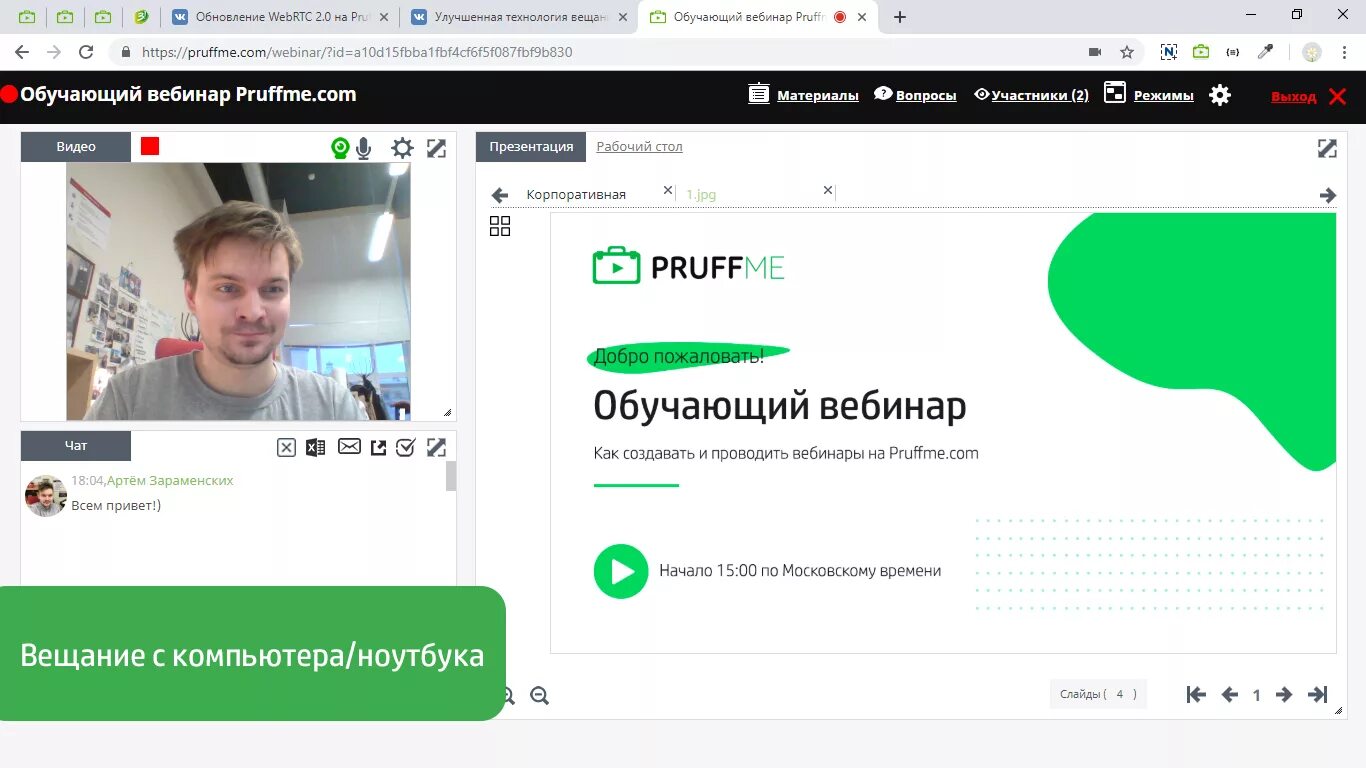Close the Корпоративная presentation tab

[668, 190]
